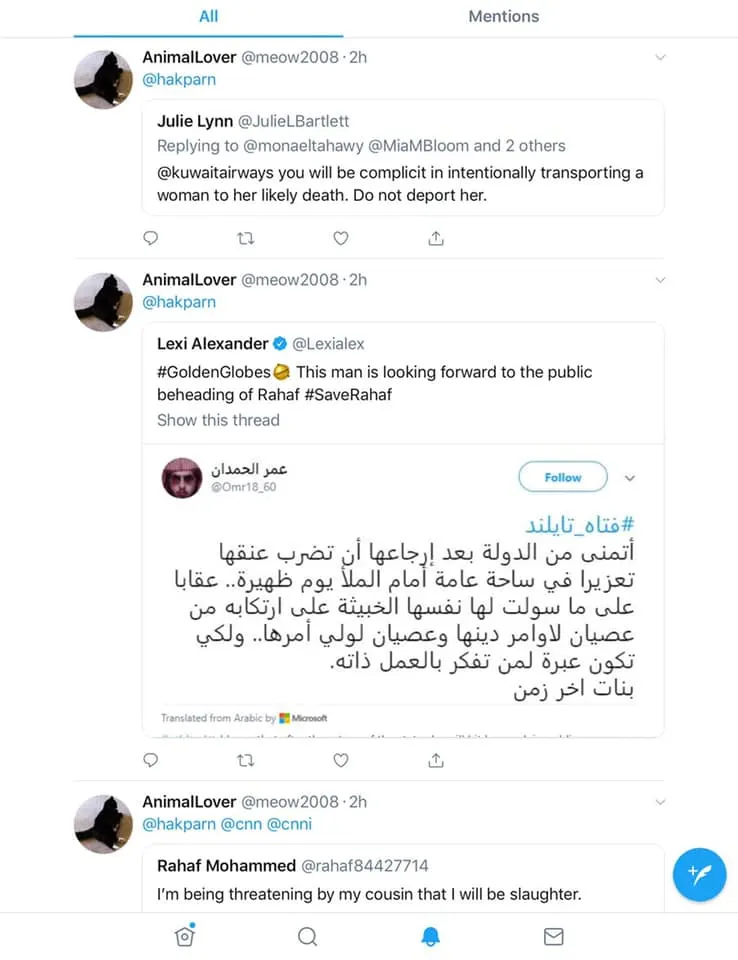Open the Search magnifier in bottom bar
This screenshot has width=738, height=960.
[x=307, y=936]
